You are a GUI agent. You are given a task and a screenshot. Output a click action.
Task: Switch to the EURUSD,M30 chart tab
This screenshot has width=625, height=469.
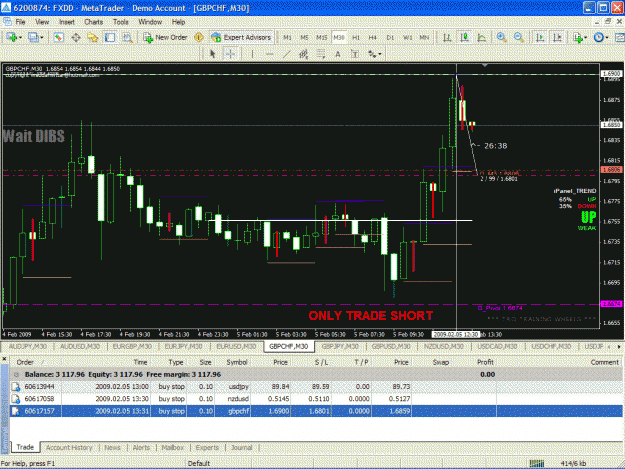pyautogui.click(x=236, y=346)
